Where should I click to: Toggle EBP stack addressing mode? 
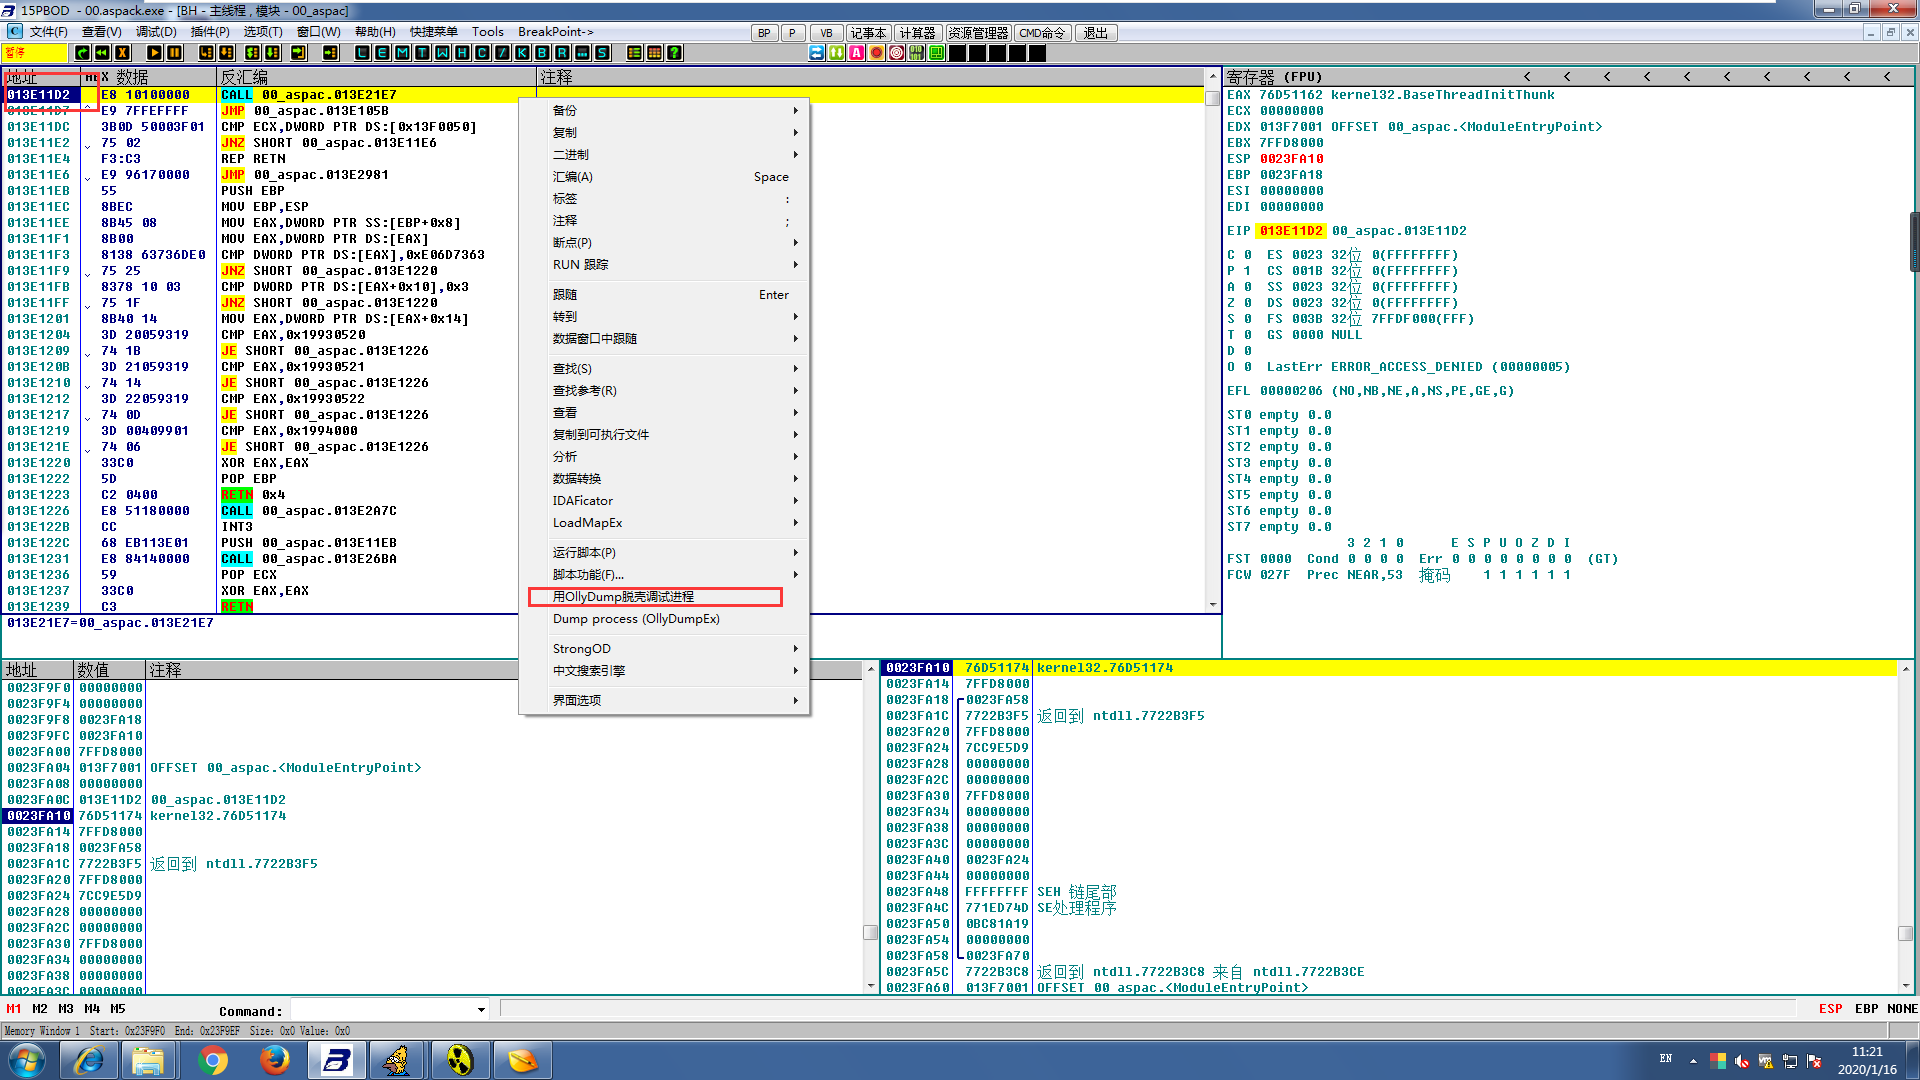(1866, 1009)
